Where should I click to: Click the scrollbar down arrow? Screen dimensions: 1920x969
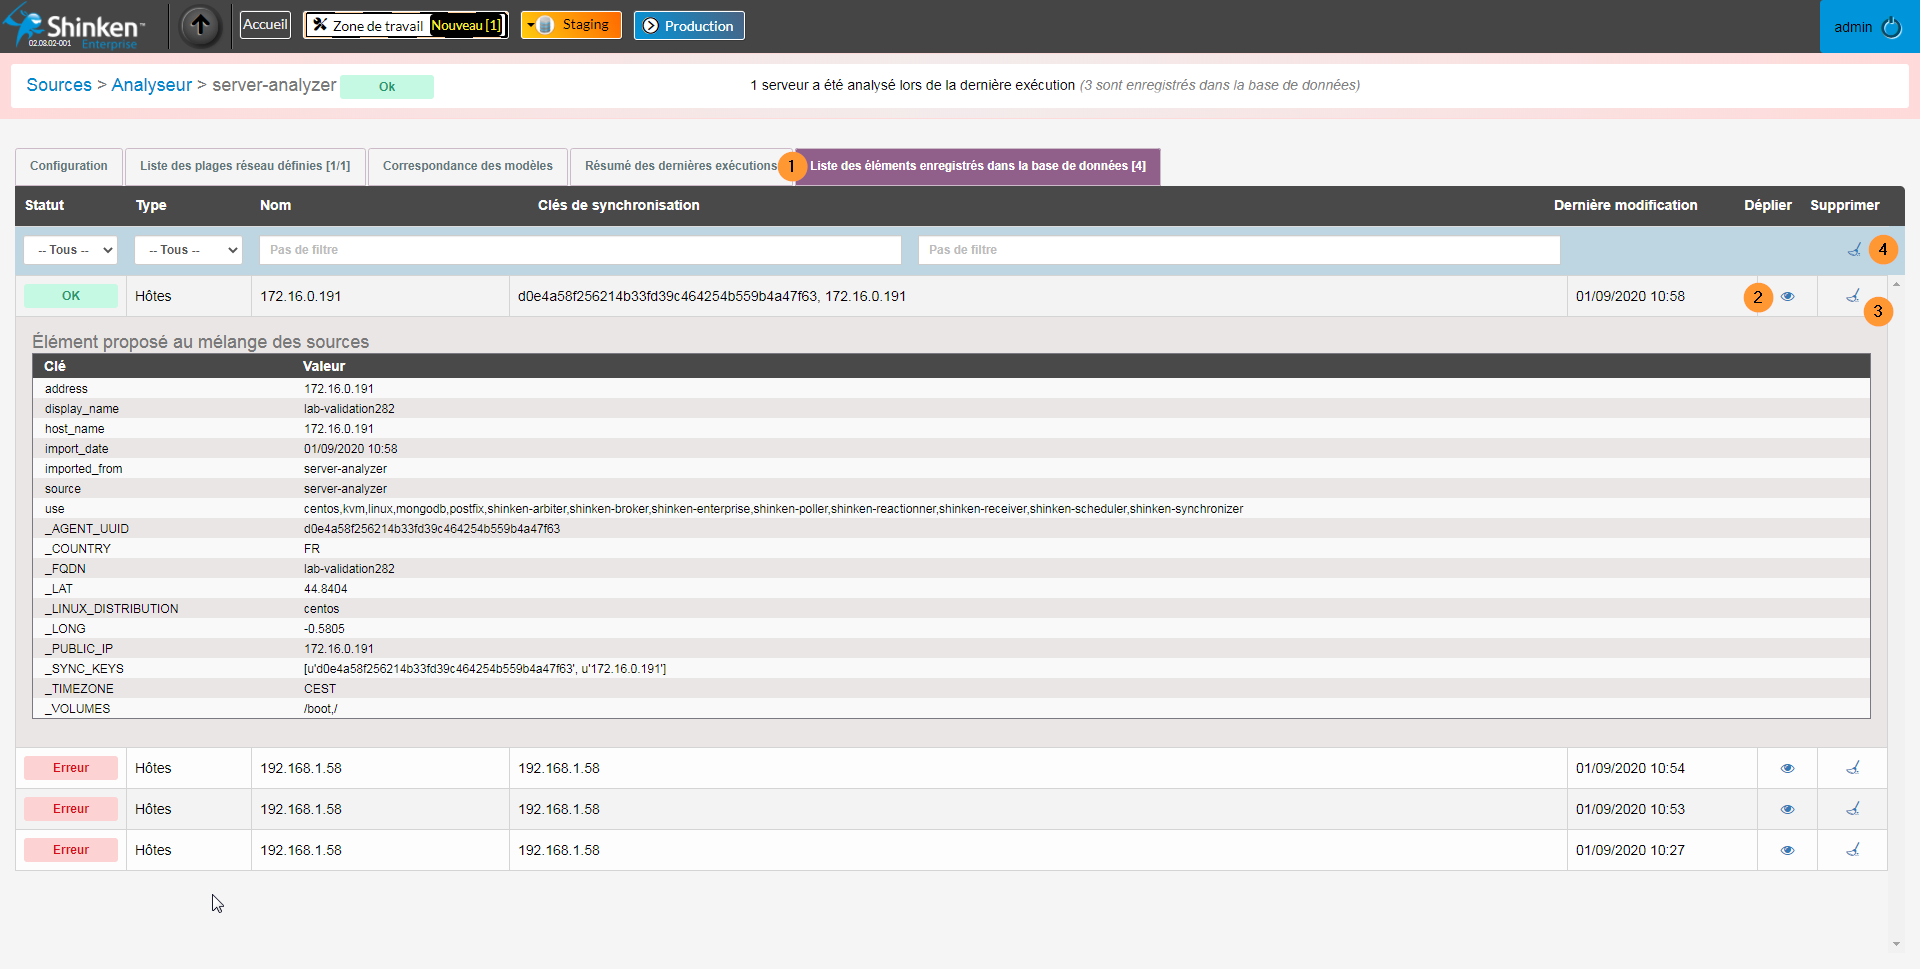click(x=1896, y=944)
